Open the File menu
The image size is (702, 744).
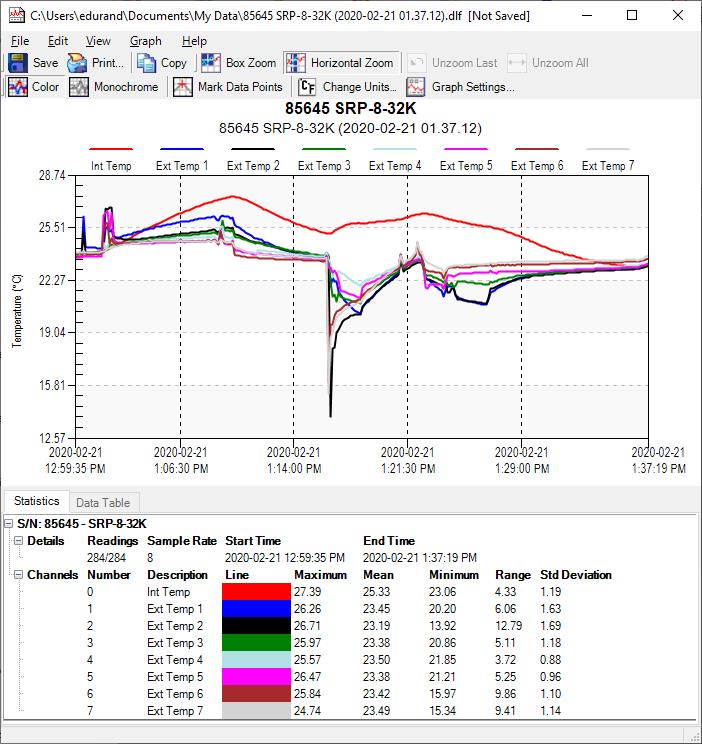pos(20,41)
